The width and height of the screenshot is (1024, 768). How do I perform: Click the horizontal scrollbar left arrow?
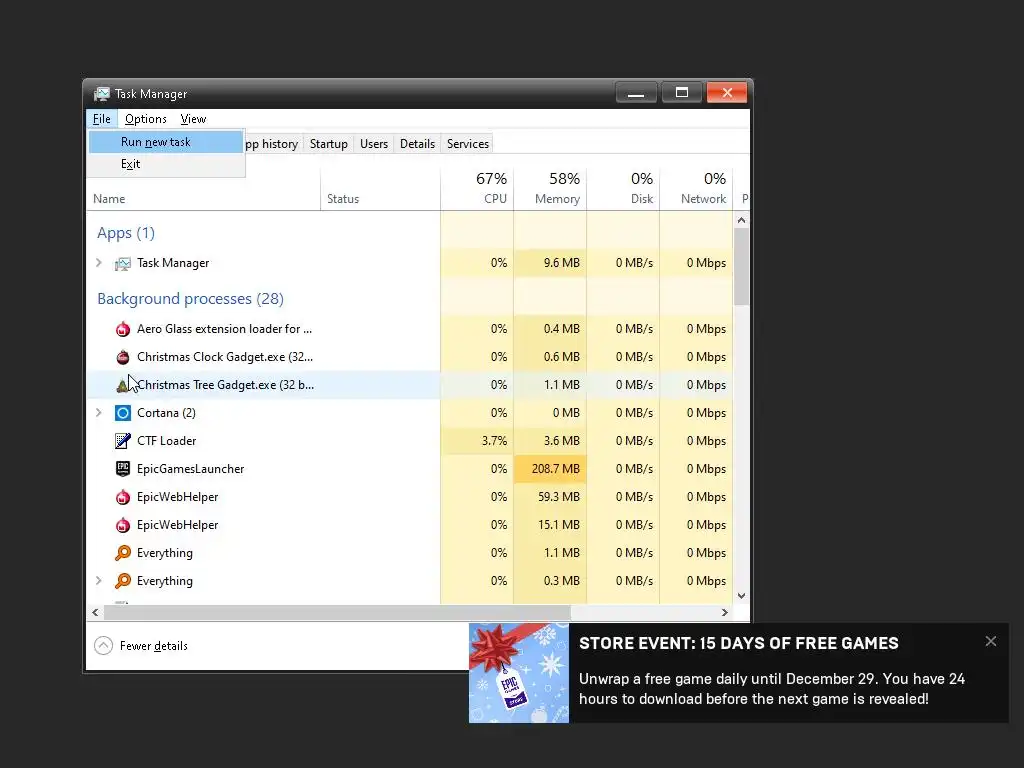tap(95, 613)
